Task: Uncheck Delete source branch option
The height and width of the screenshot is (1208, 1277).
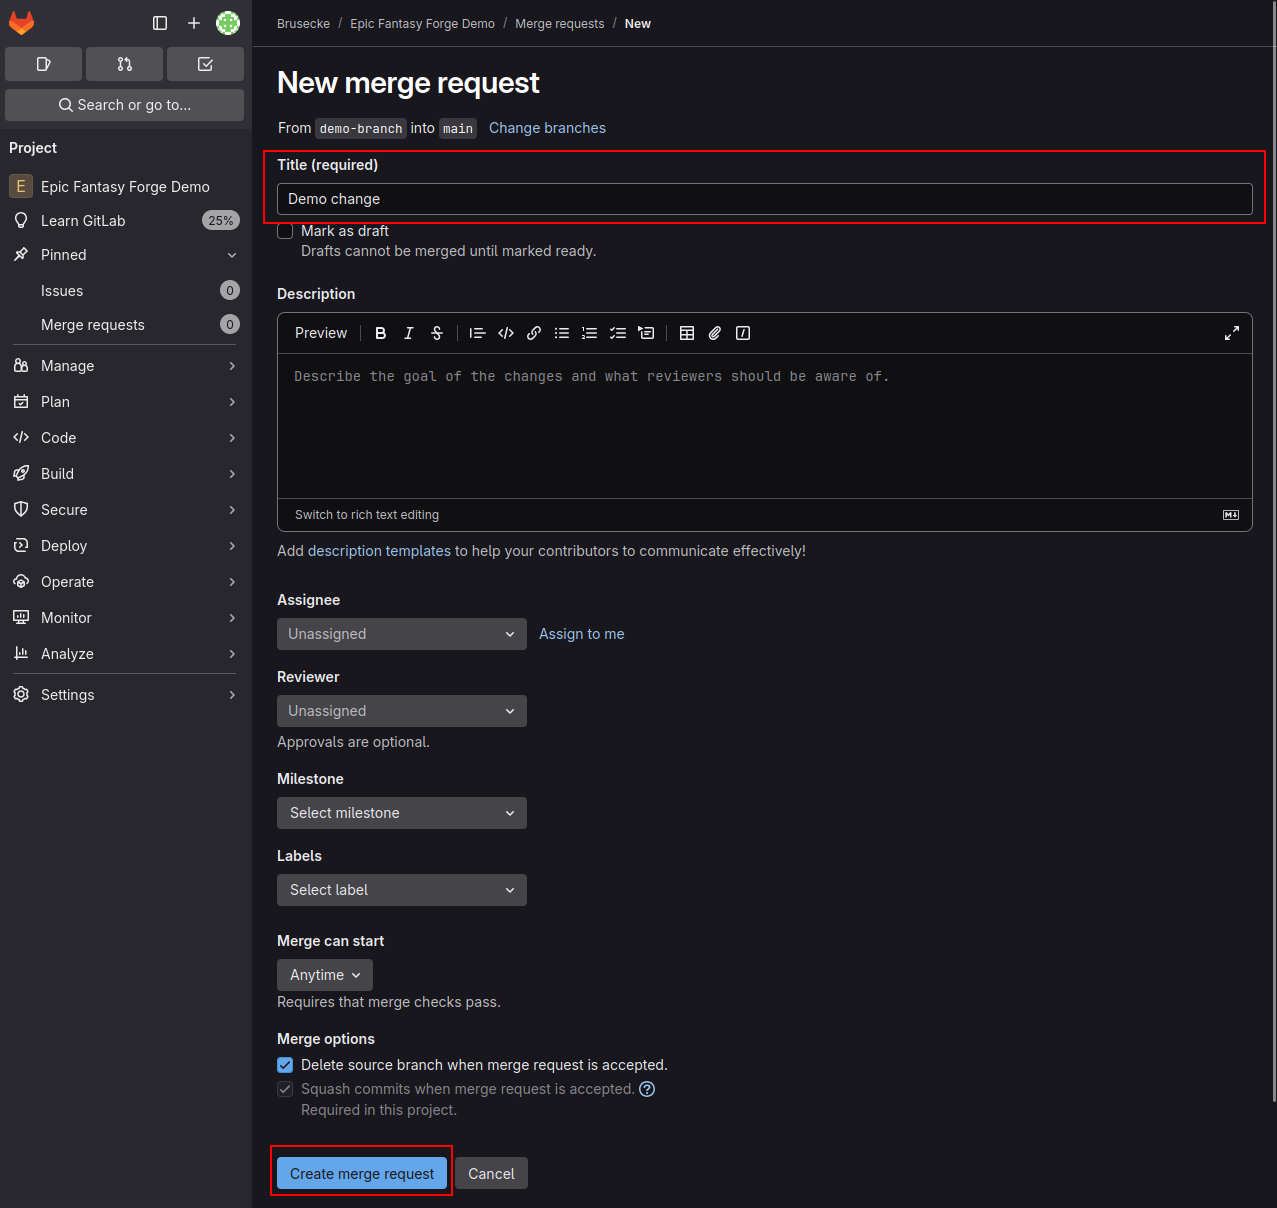Action: 285,1065
